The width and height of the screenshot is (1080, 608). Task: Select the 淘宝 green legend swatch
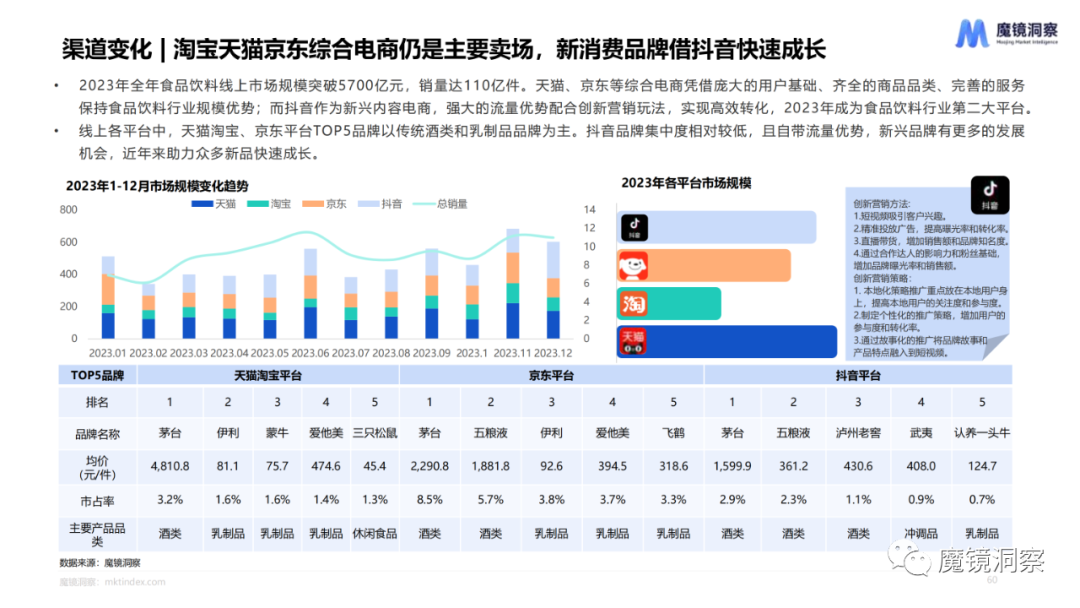(257, 204)
